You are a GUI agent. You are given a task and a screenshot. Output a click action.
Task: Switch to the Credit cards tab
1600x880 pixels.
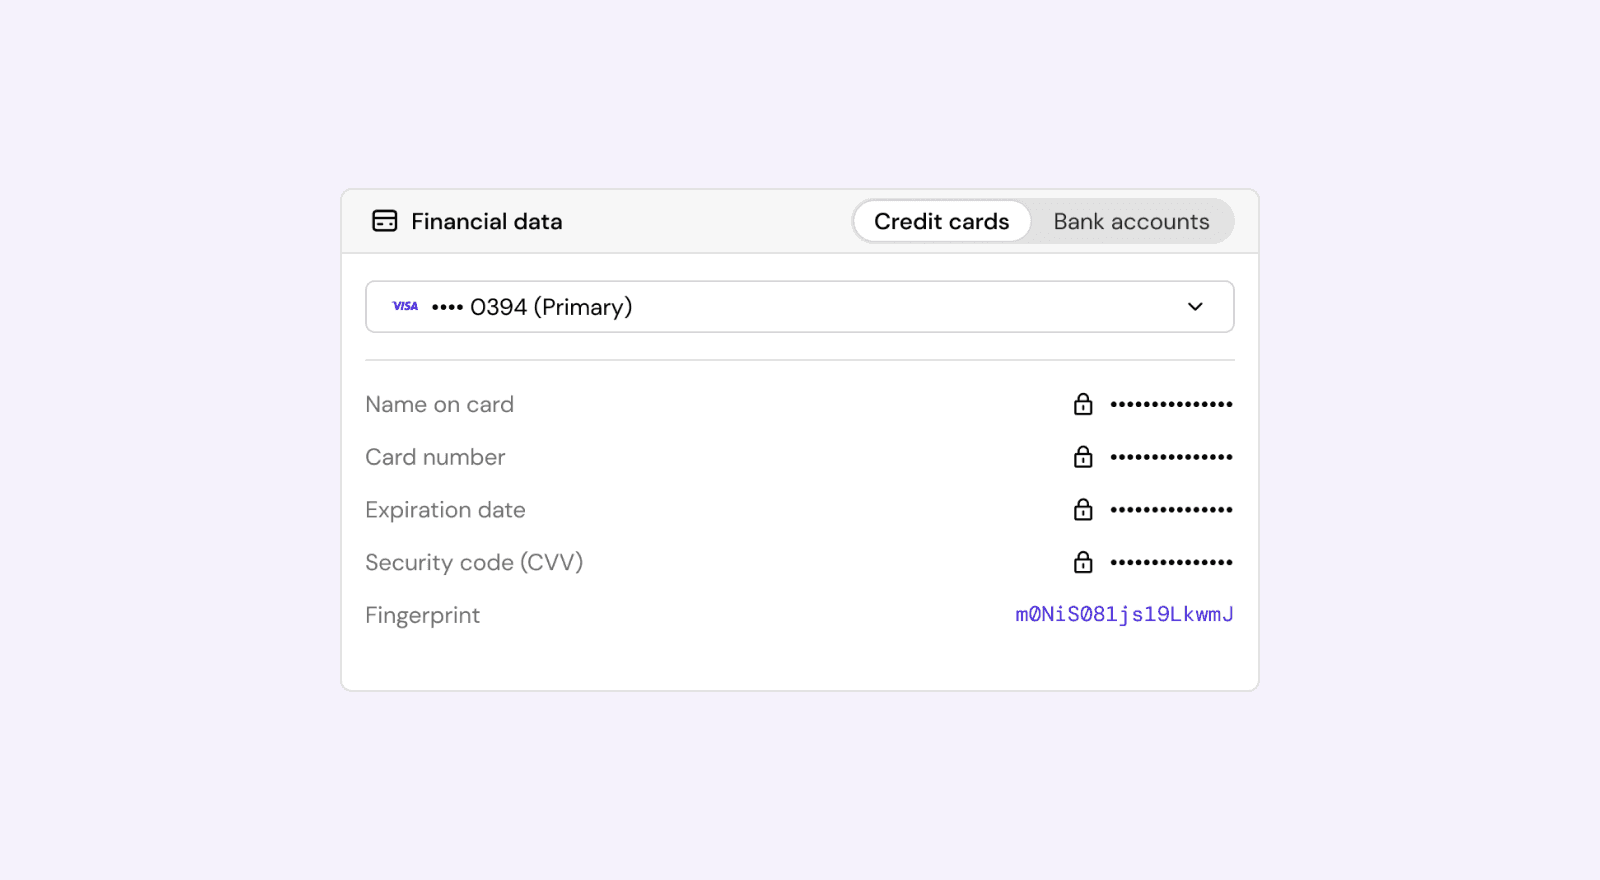[941, 221]
